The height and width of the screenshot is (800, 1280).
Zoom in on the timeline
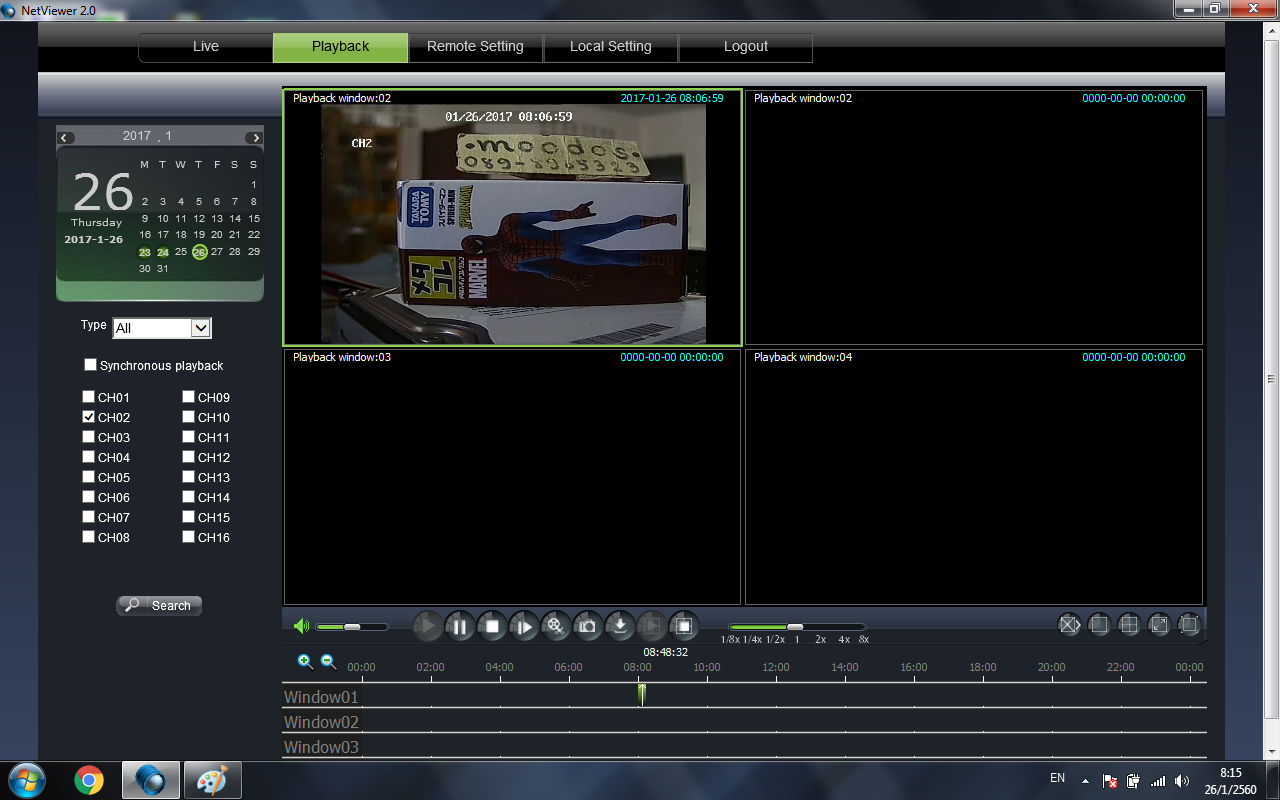305,661
